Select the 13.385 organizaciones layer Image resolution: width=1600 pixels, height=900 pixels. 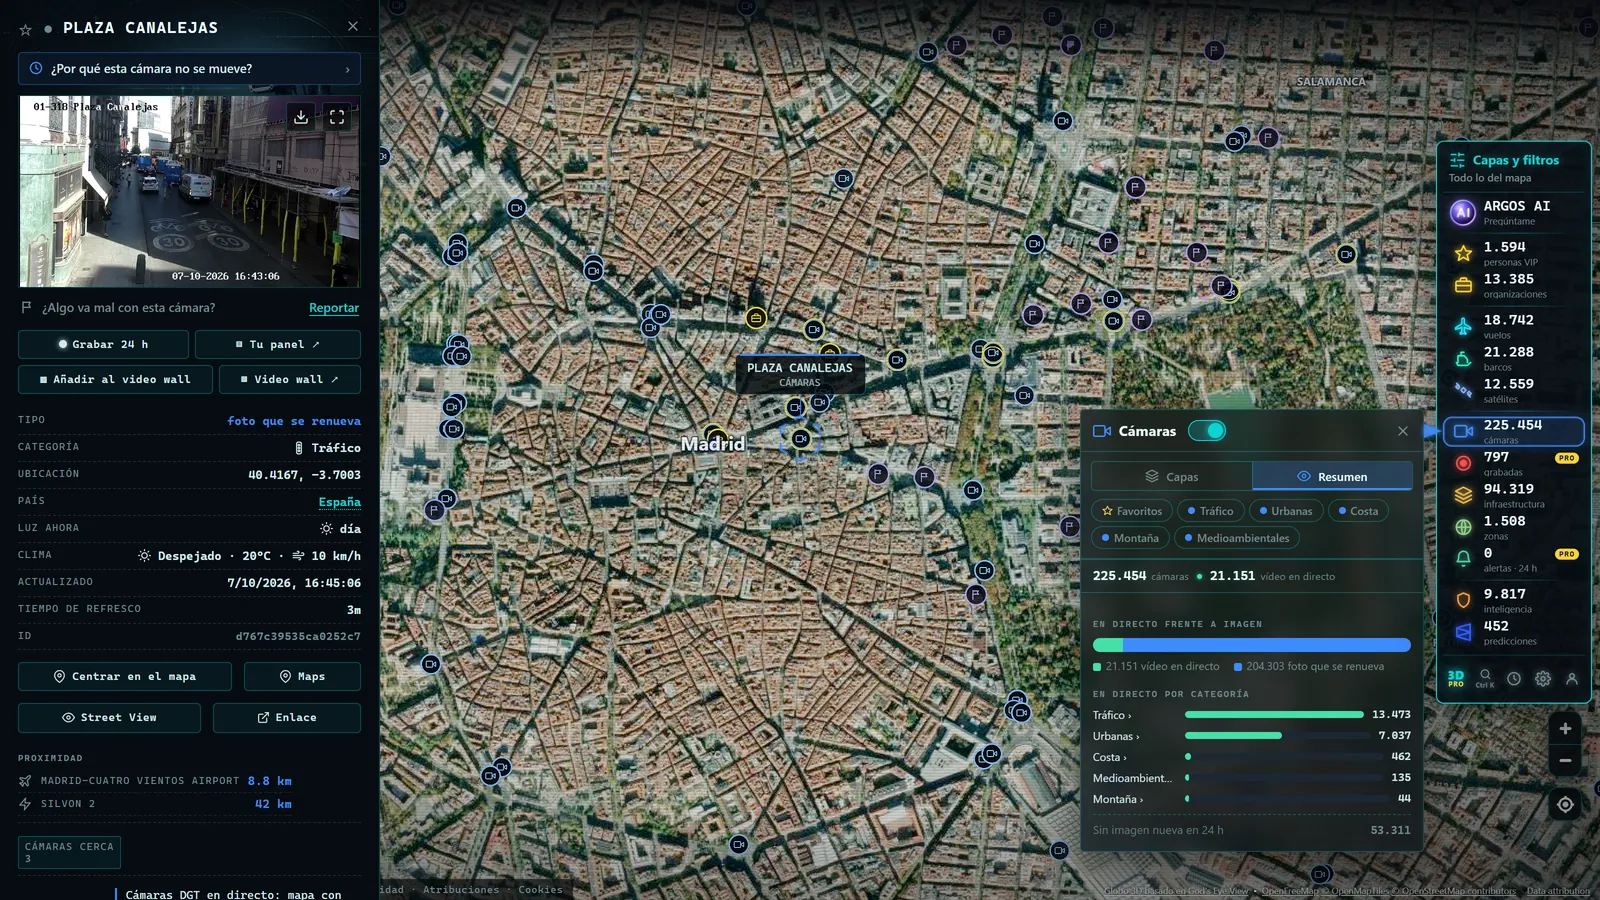coord(1514,285)
